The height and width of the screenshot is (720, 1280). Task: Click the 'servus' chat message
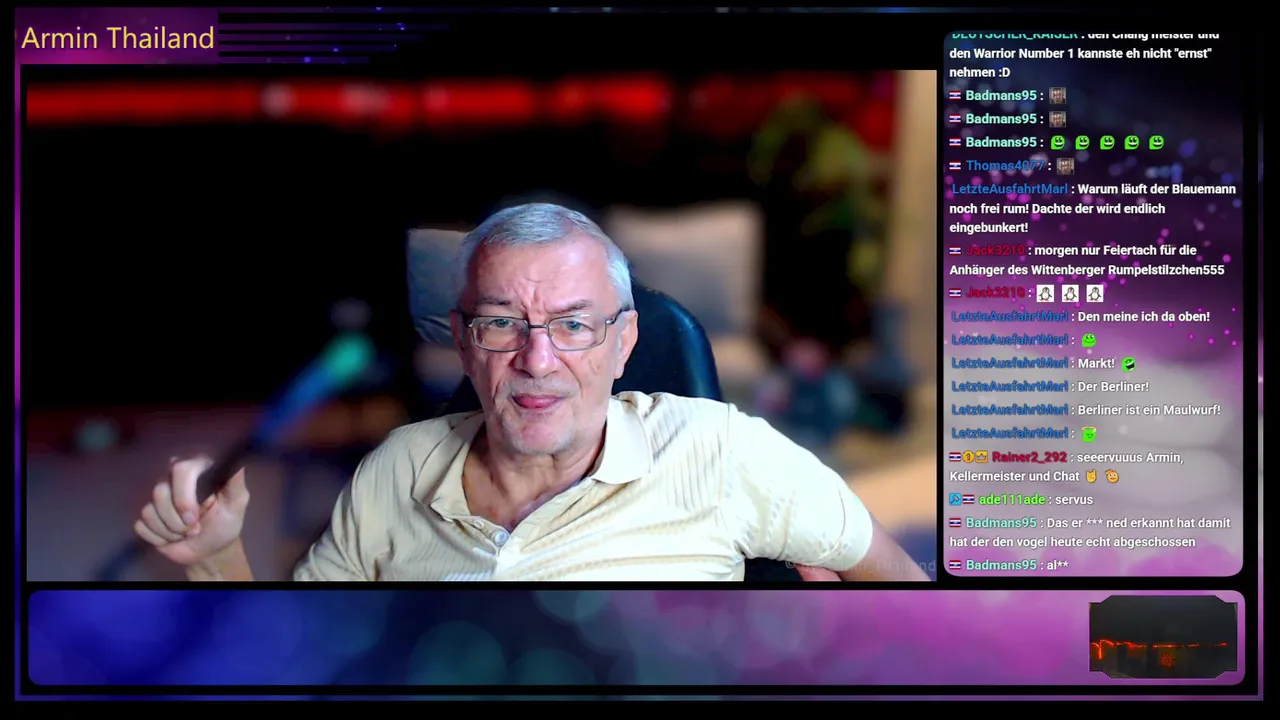coord(1074,499)
